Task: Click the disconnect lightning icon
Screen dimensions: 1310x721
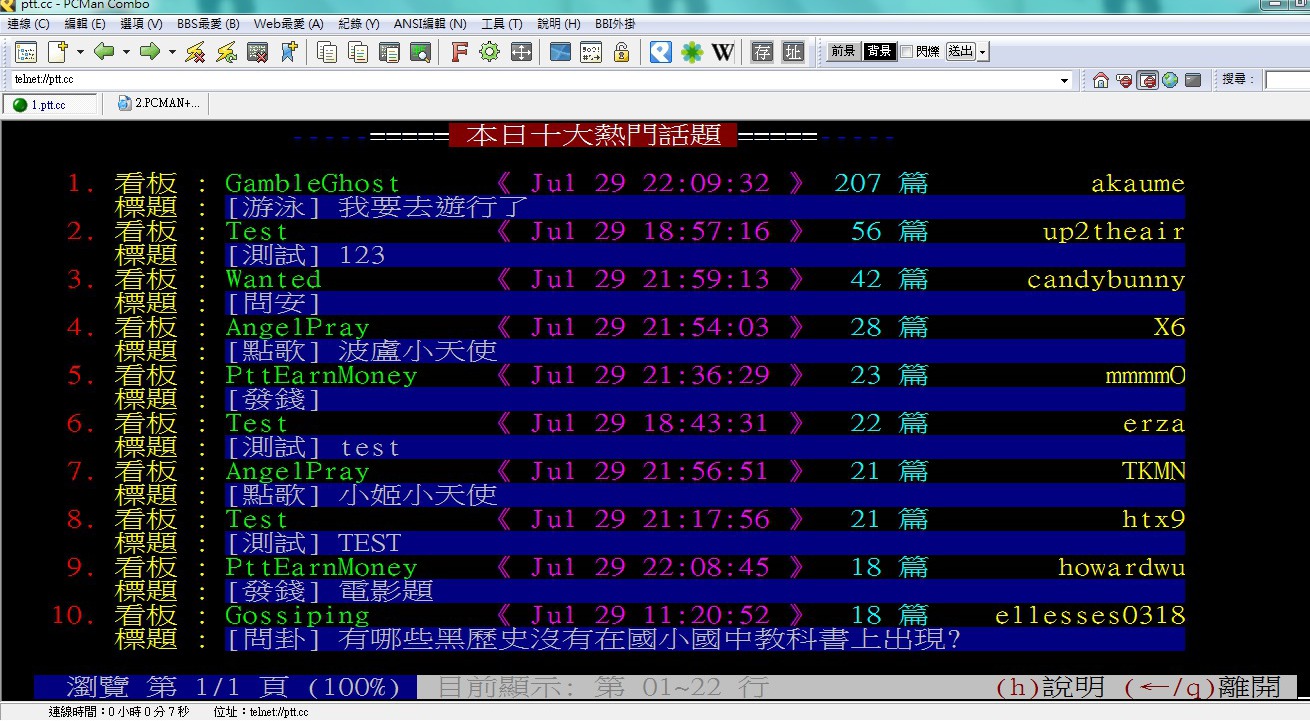Action: (195, 52)
